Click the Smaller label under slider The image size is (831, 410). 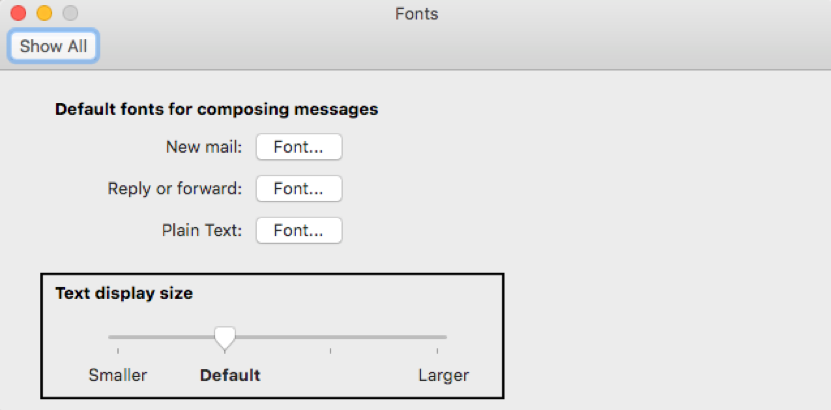(118, 376)
